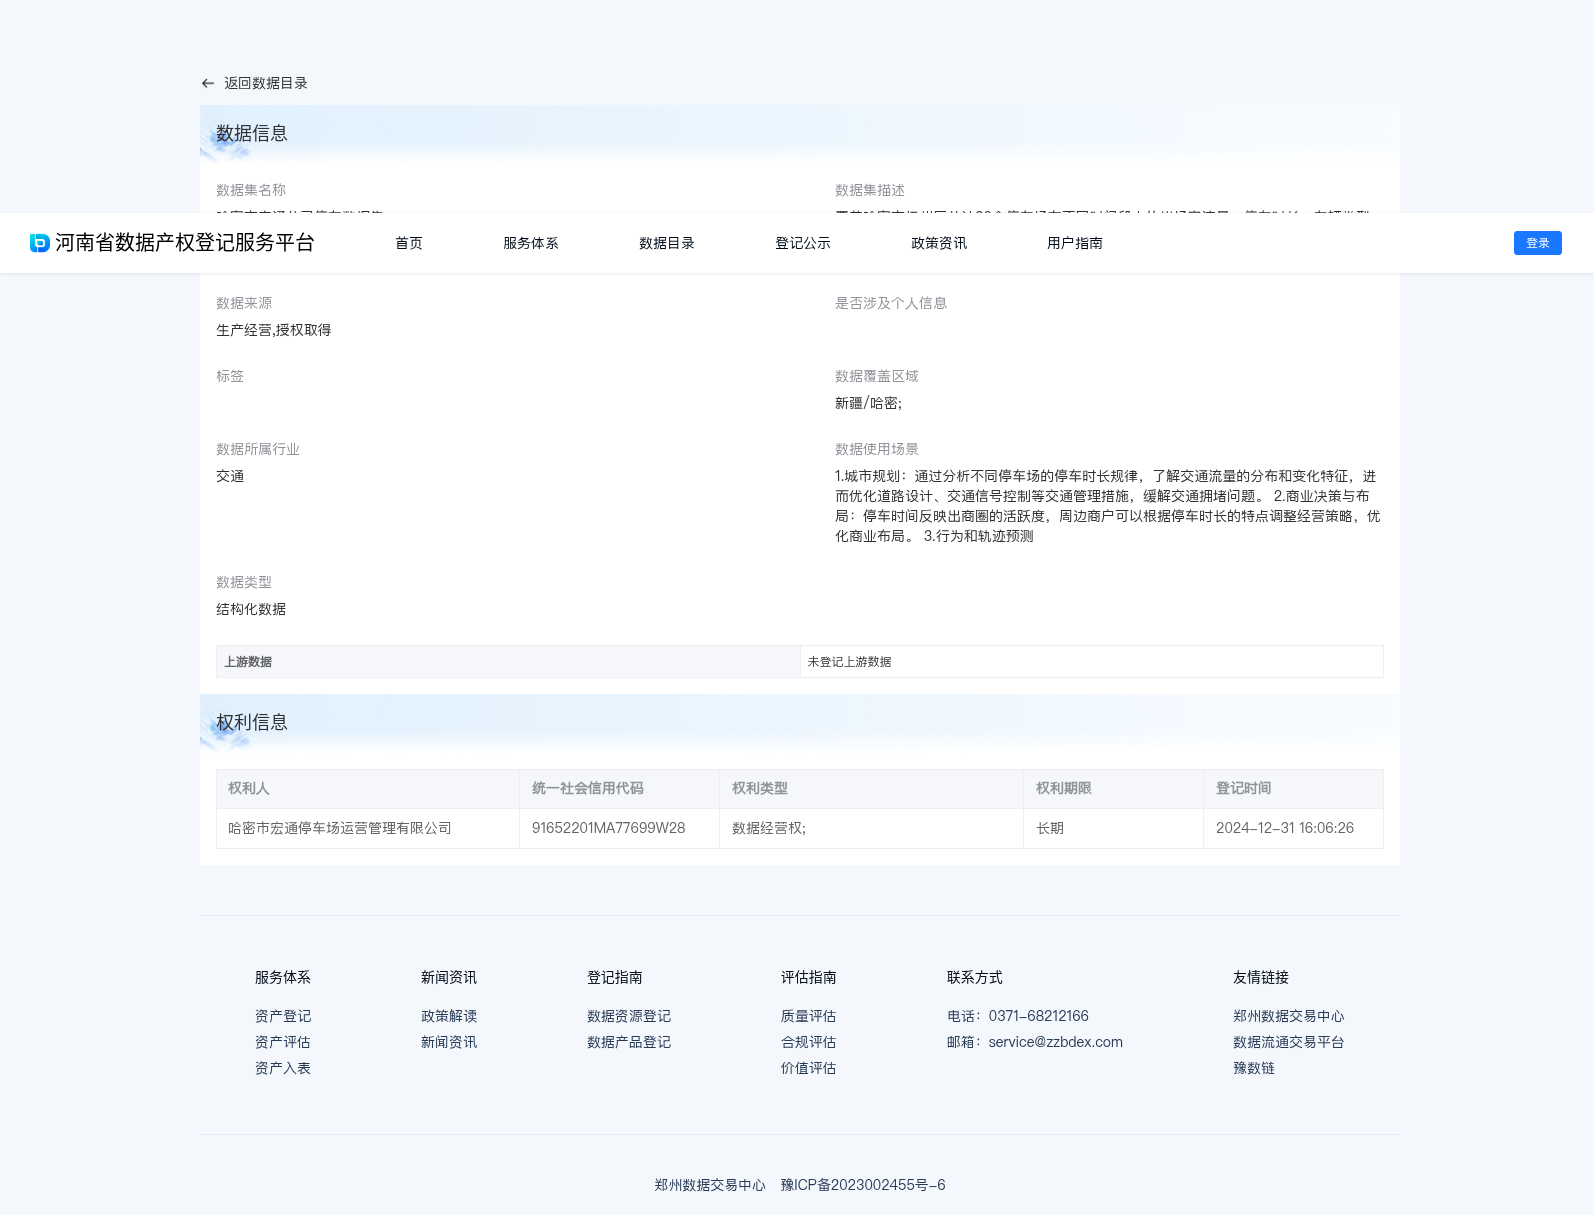Click footer link 质量评估
This screenshot has height=1215, width=1594.
809,1016
